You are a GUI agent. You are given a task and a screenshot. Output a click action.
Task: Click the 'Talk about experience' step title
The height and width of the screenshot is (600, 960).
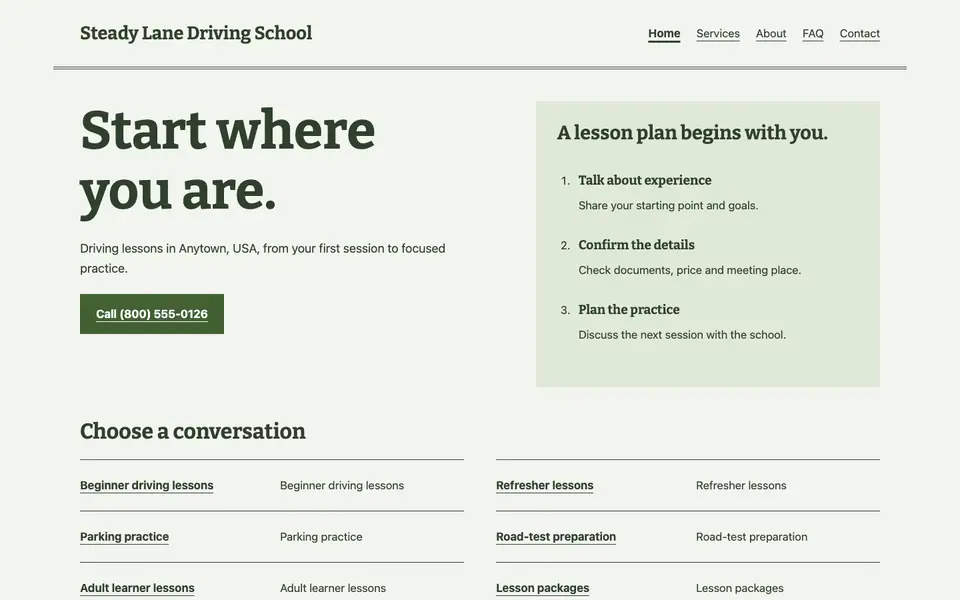(x=645, y=180)
